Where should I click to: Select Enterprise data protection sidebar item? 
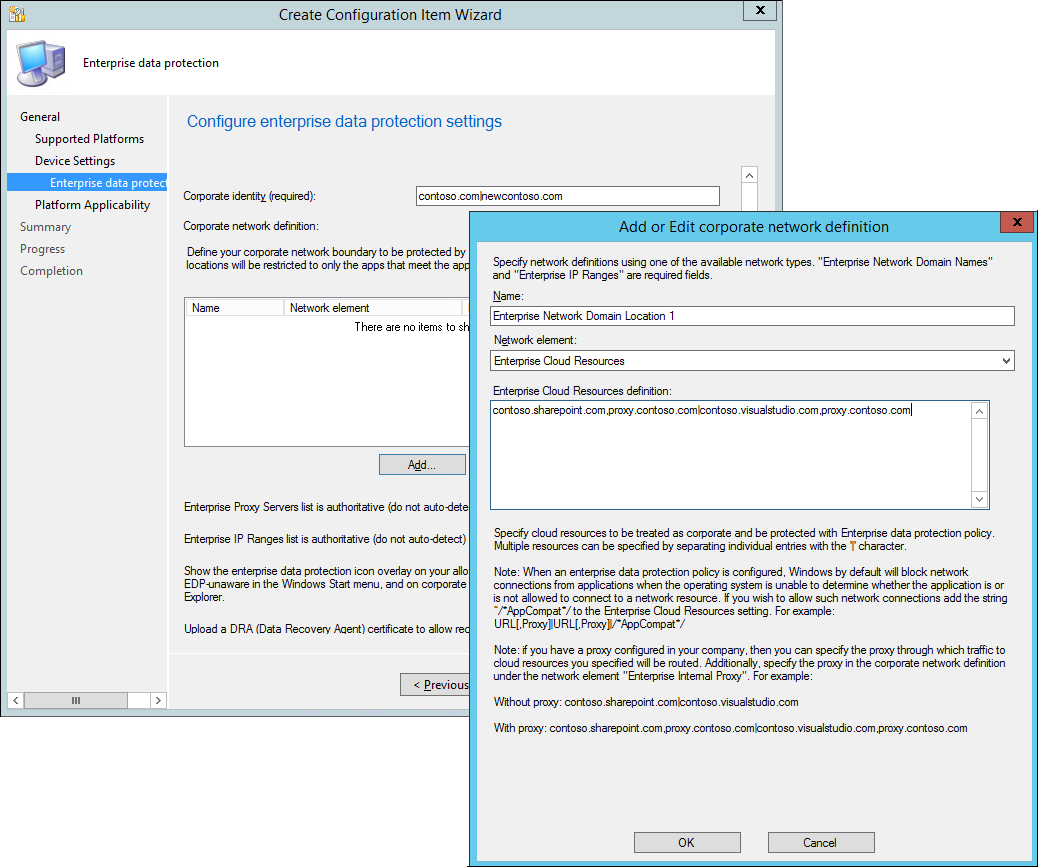tap(87, 183)
